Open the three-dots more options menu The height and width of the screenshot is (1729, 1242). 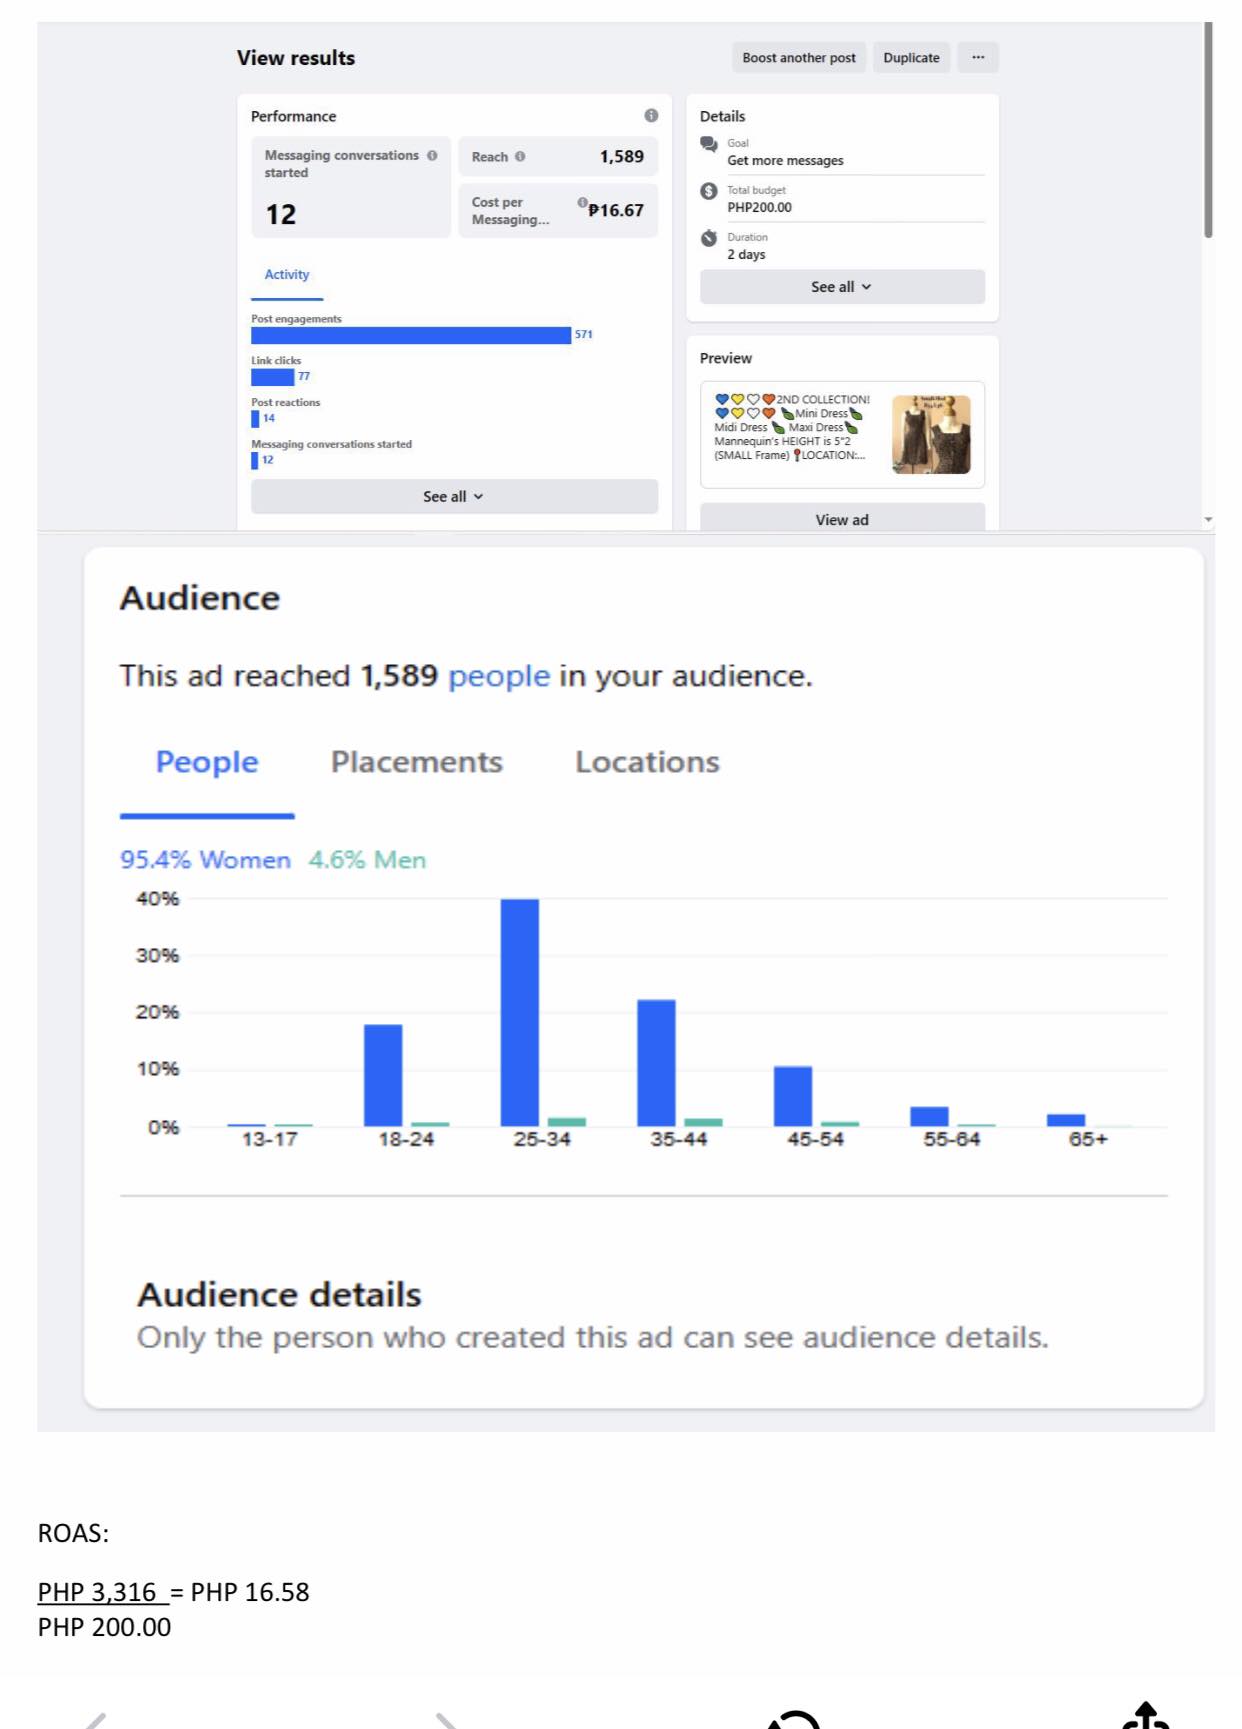click(977, 58)
